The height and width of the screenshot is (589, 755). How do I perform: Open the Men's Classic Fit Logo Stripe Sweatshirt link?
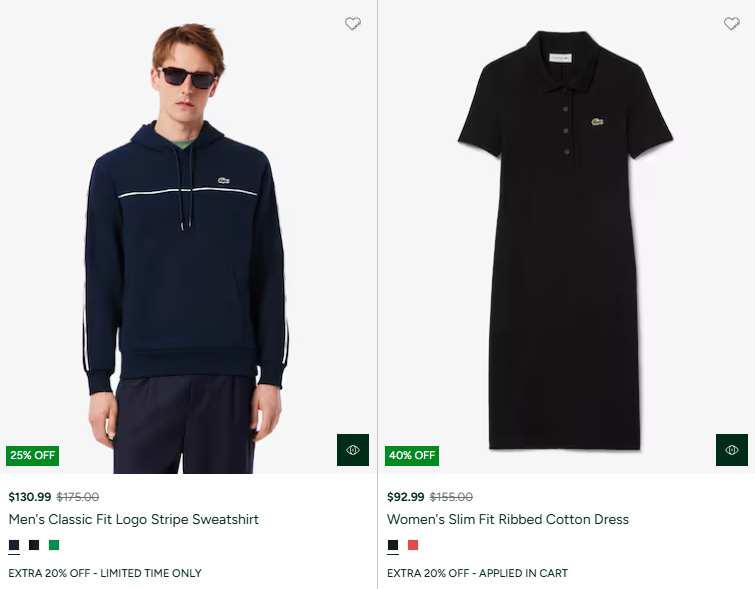pyautogui.click(x=133, y=520)
